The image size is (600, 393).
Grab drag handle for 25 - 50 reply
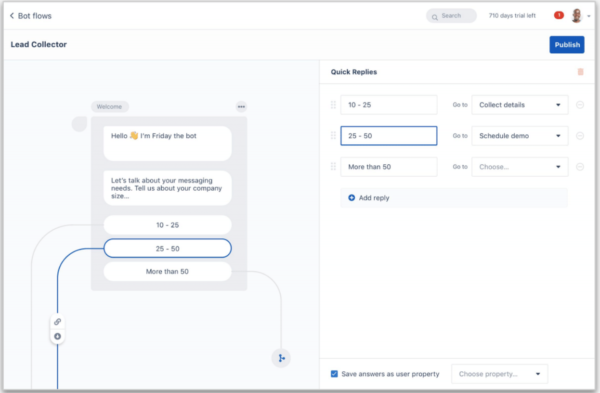[333, 135]
